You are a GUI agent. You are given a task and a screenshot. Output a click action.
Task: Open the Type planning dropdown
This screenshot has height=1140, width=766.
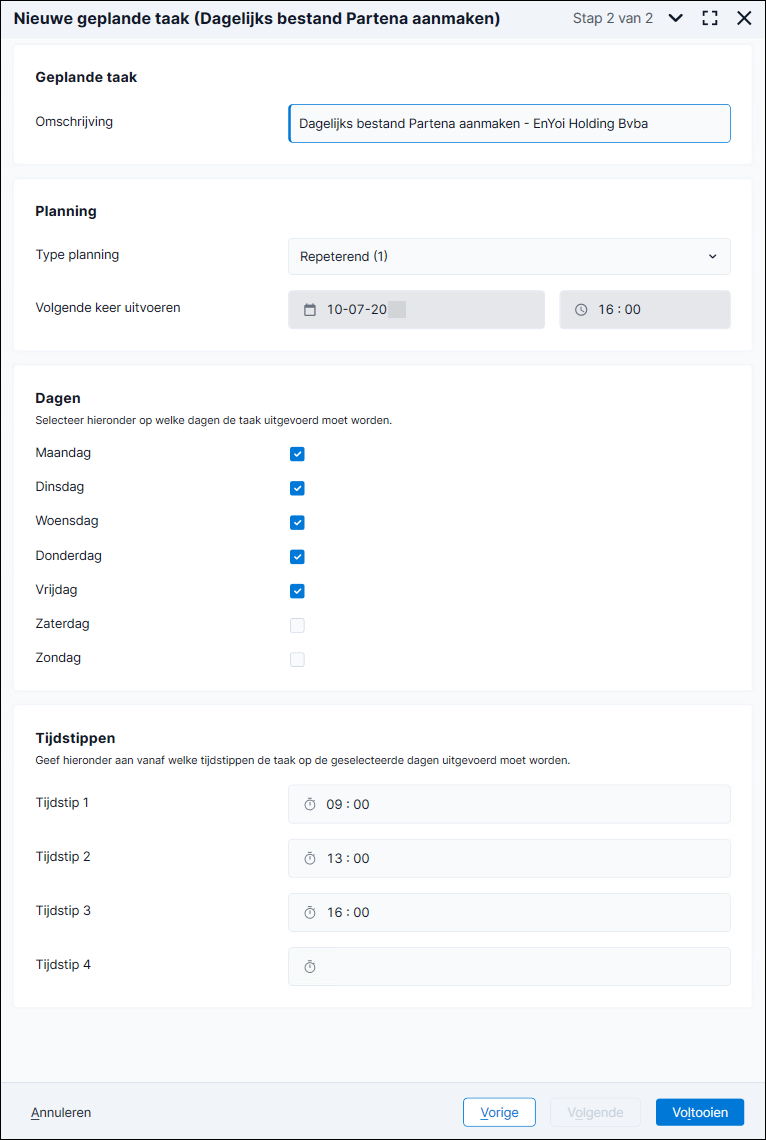[509, 257]
